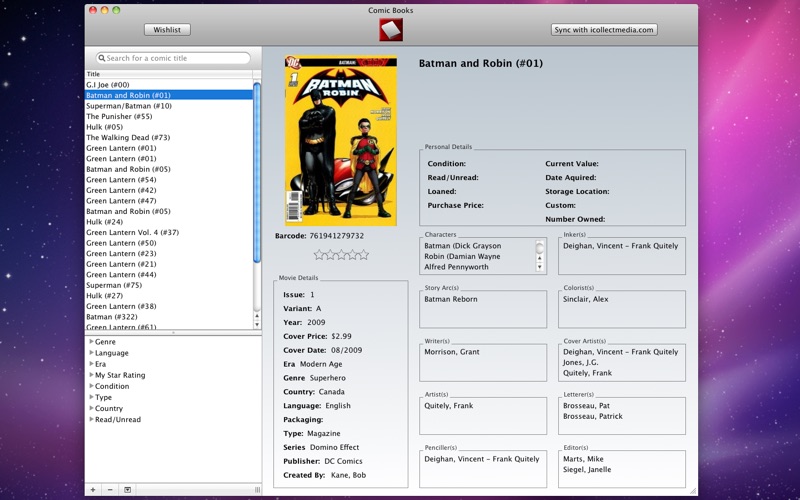Click barcode number 761941279732
Viewport: 800px width, 500px height.
tap(337, 236)
